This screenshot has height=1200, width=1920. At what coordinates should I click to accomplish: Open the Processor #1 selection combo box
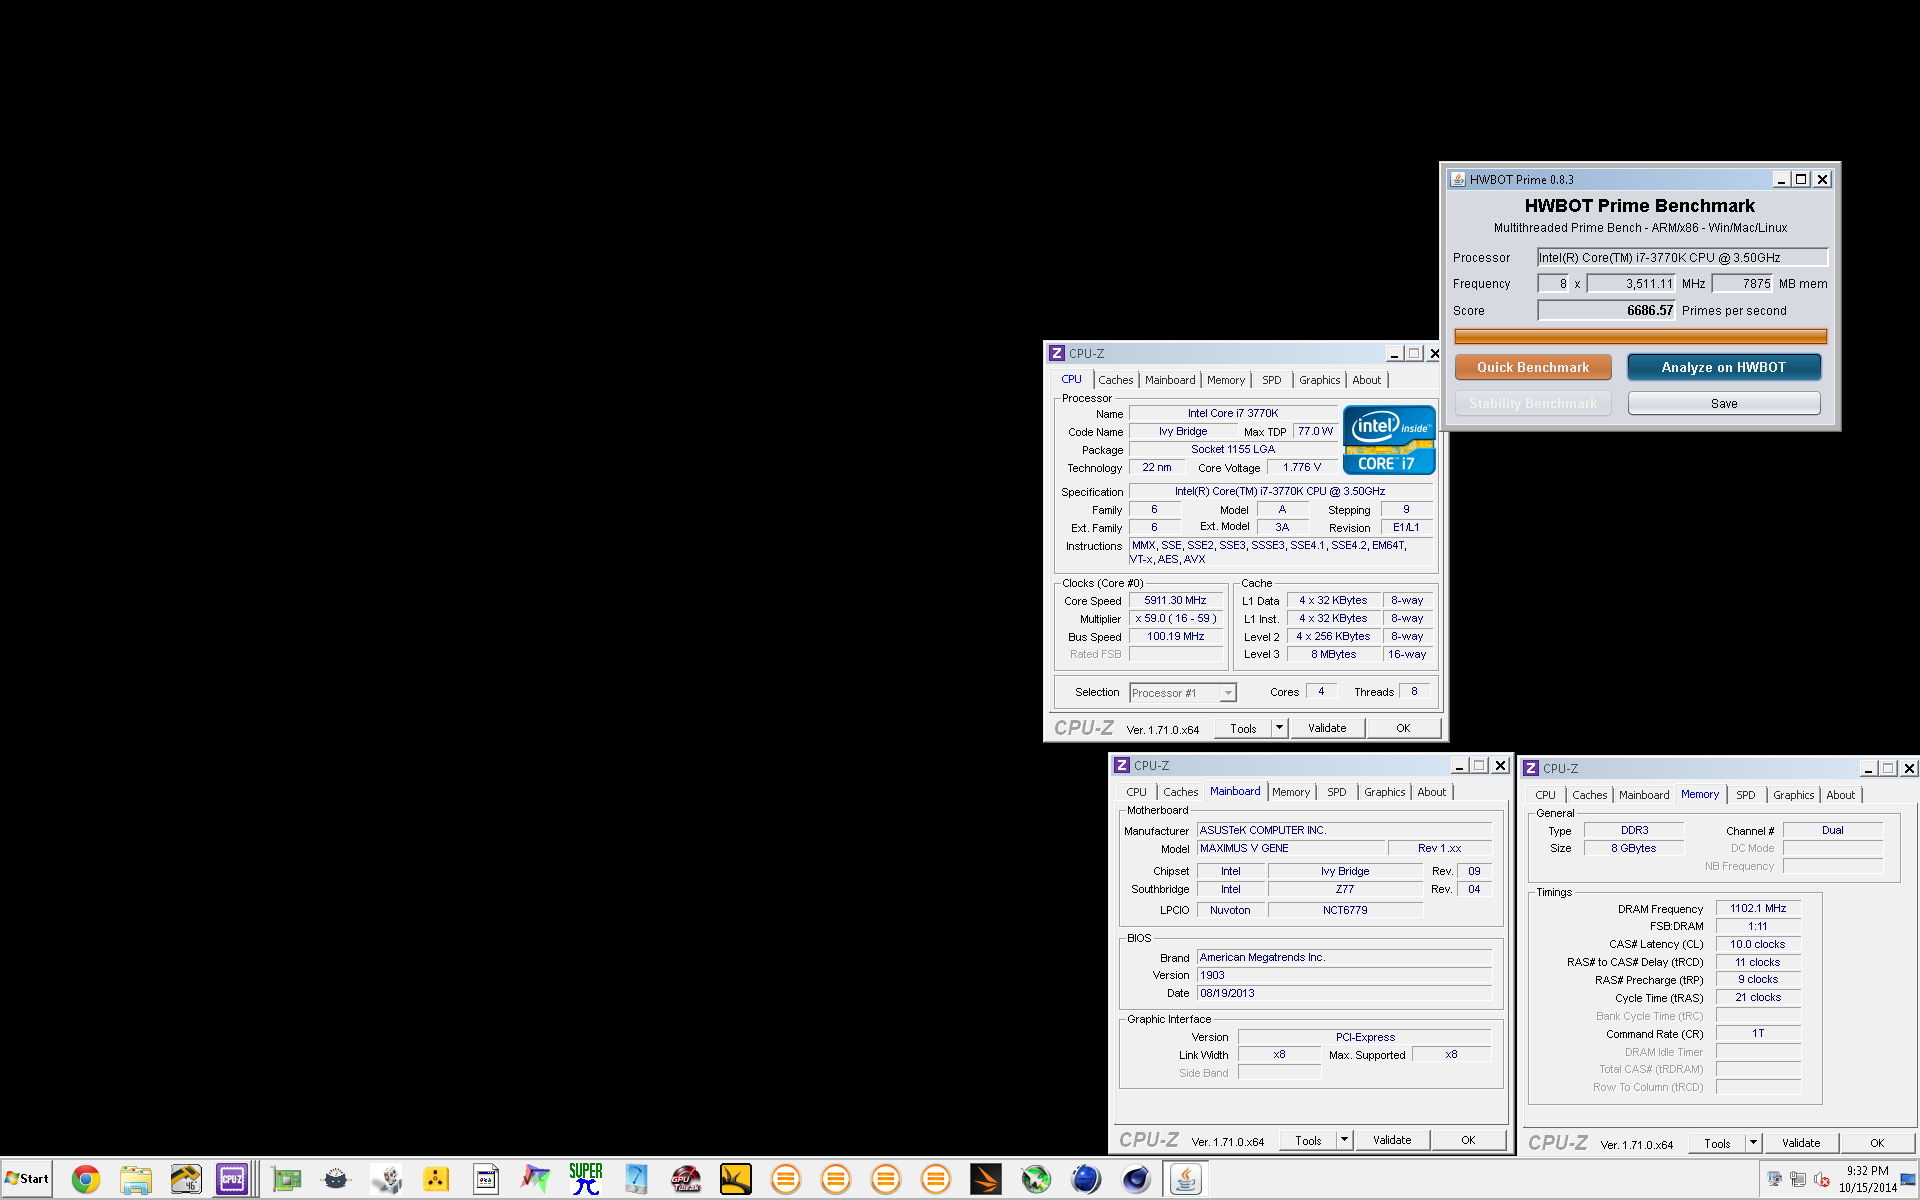(x=1183, y=693)
